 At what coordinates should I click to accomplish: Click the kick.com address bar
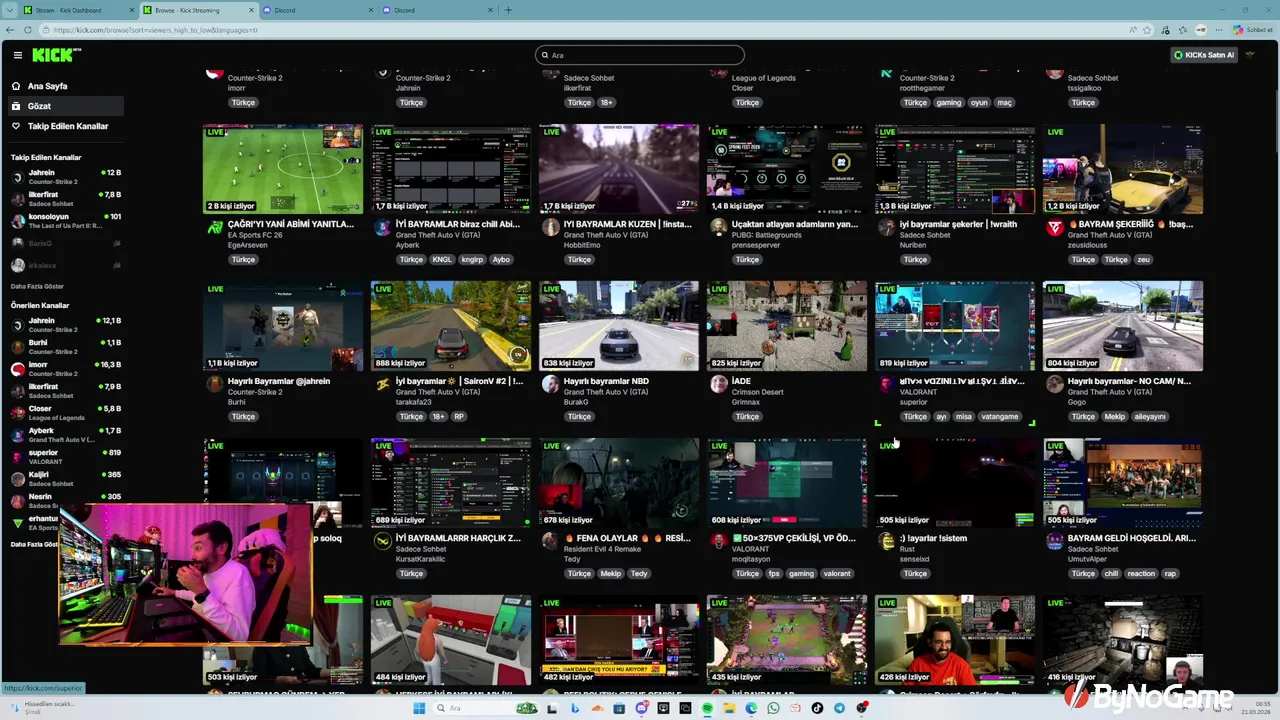(x=580, y=30)
